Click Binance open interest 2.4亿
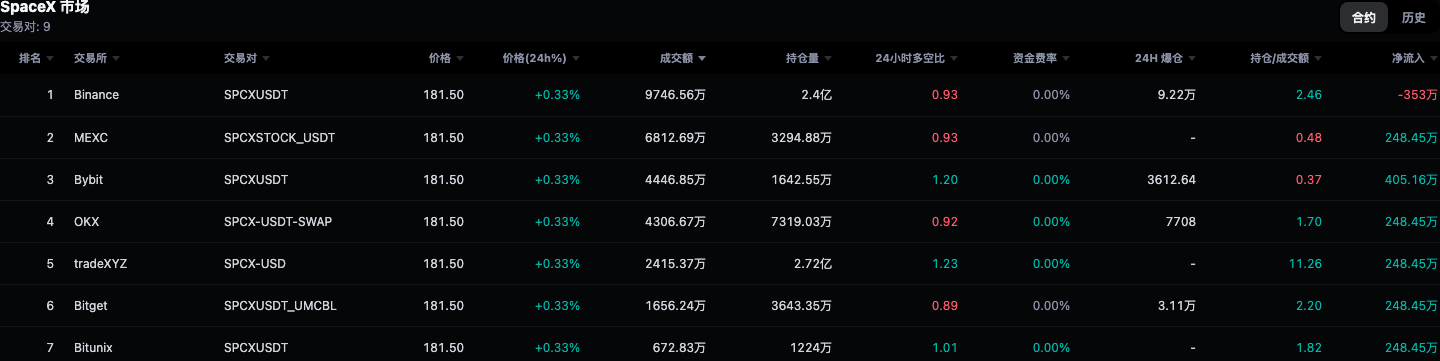Image resolution: width=1440 pixels, height=361 pixels. [x=816, y=95]
